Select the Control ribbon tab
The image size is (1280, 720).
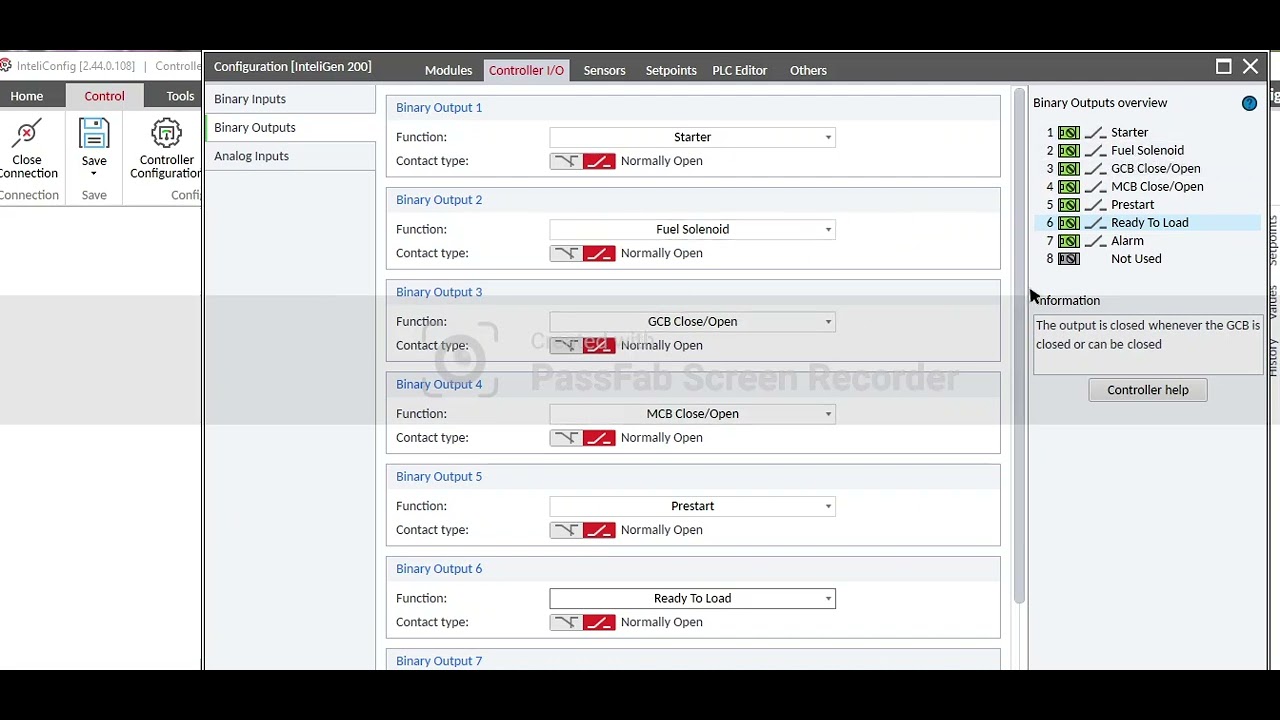coord(104,96)
